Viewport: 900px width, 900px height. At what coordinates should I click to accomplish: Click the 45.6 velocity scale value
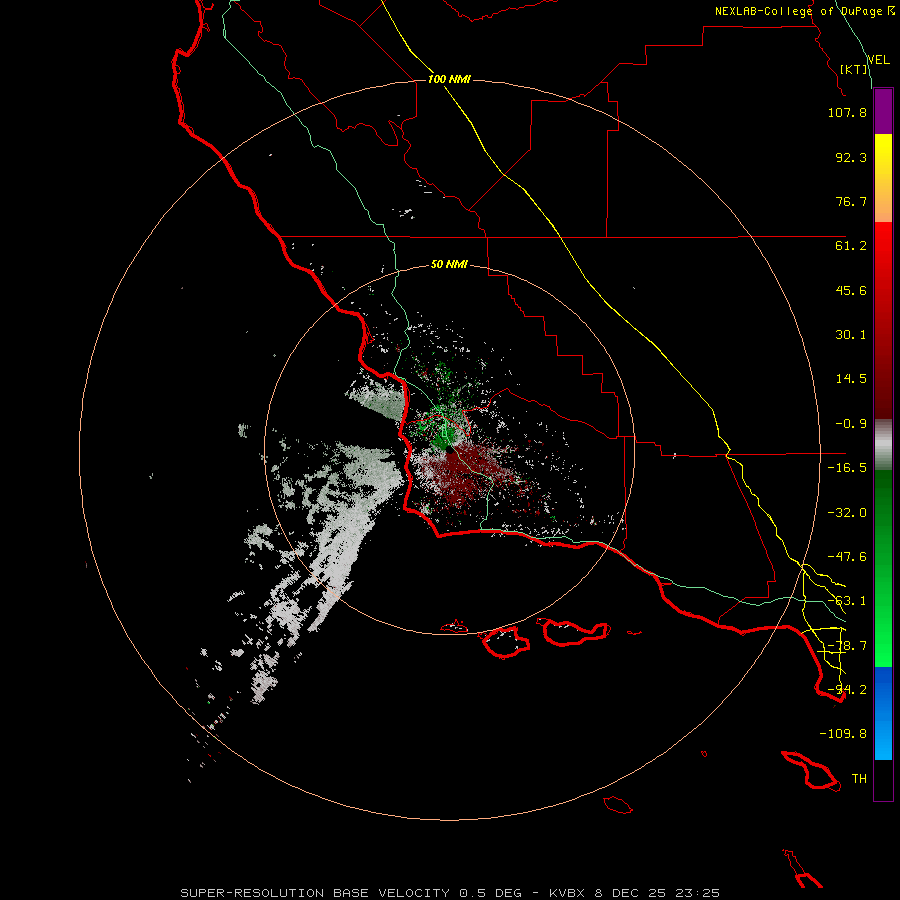(x=851, y=290)
